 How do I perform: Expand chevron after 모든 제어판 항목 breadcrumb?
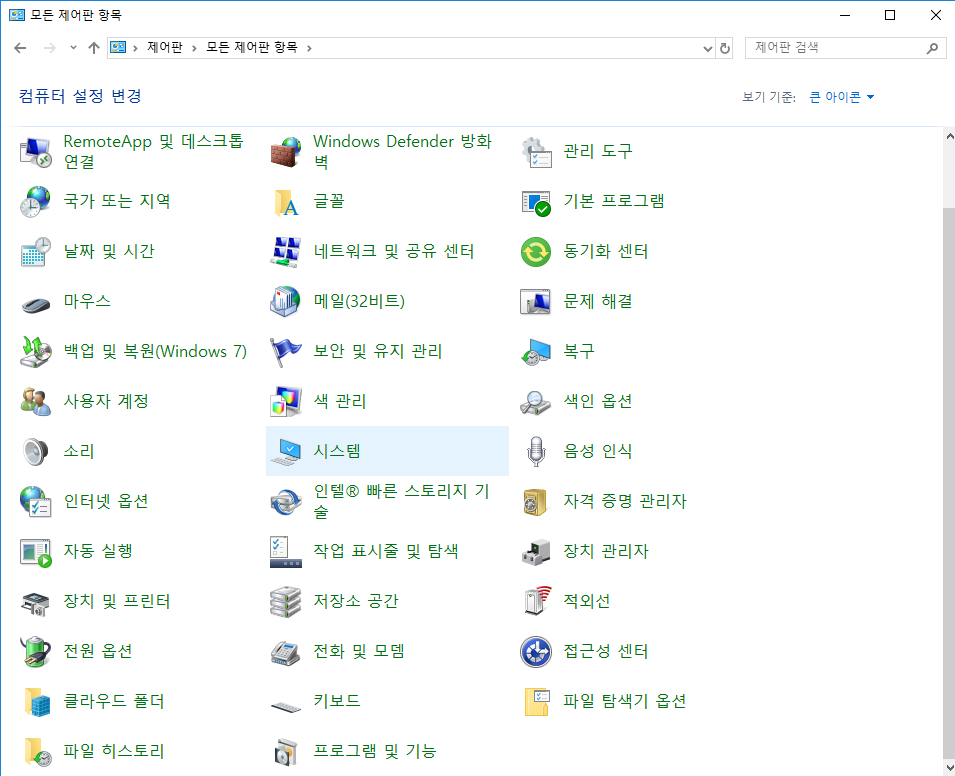(309, 48)
